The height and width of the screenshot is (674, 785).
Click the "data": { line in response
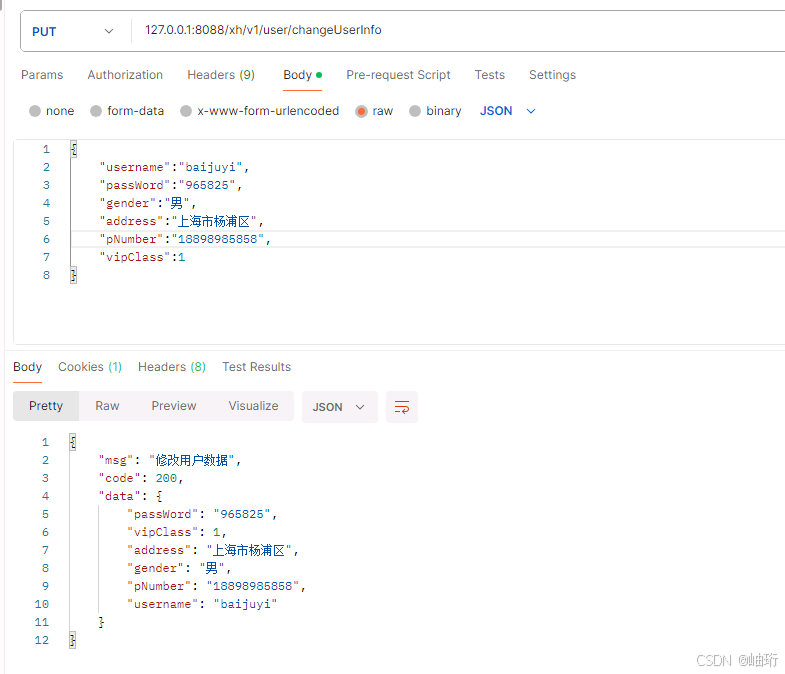pos(130,496)
